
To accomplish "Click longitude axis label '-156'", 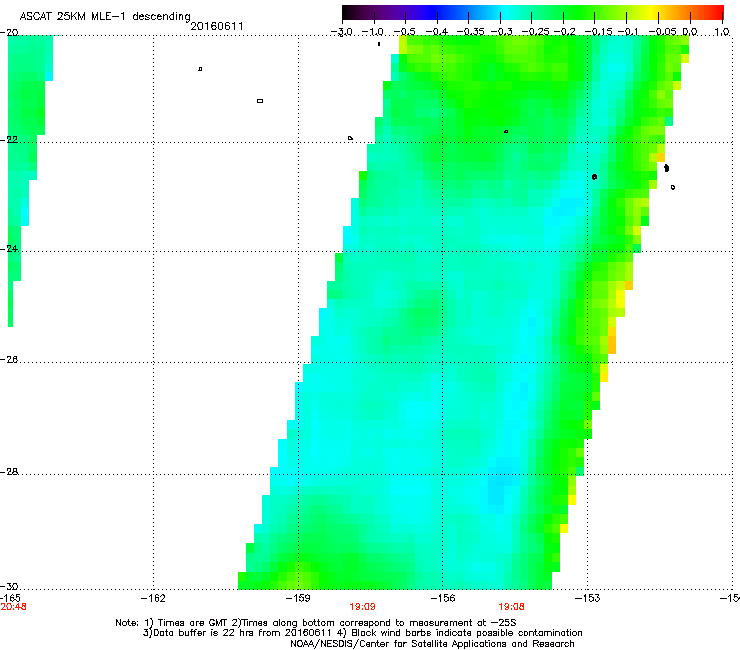I will (443, 598).
